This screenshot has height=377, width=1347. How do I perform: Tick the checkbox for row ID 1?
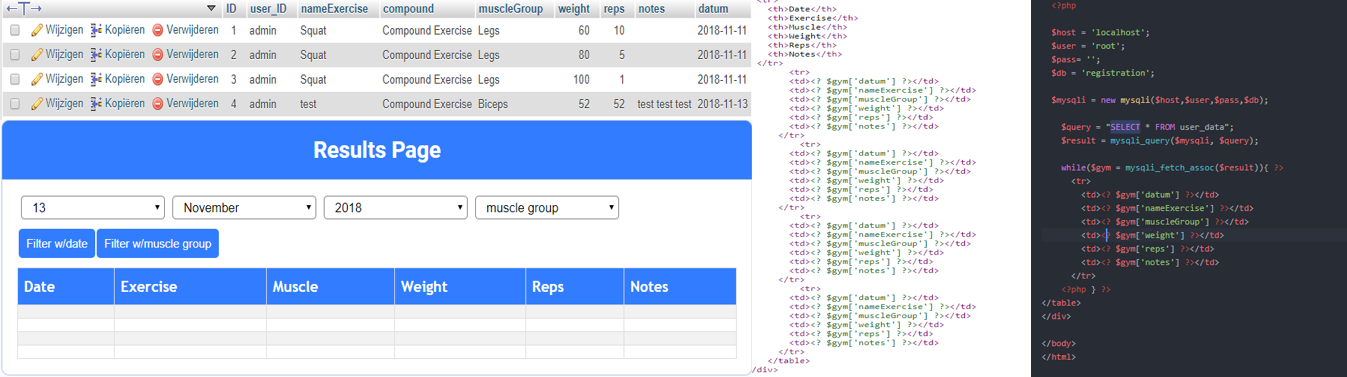pos(15,30)
